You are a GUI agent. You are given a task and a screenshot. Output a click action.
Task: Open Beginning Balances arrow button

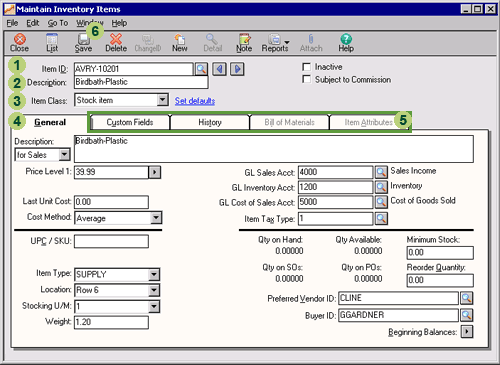pos(467,332)
